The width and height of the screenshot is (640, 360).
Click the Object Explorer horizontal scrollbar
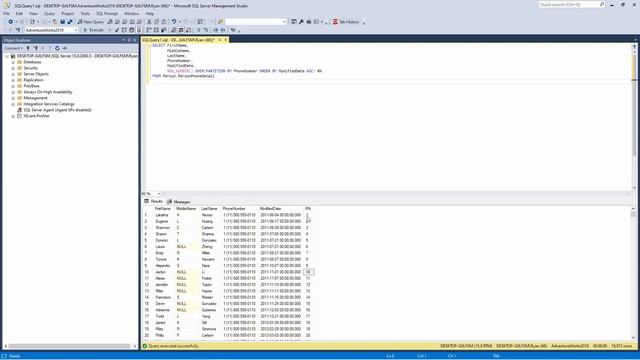click(x=69, y=346)
